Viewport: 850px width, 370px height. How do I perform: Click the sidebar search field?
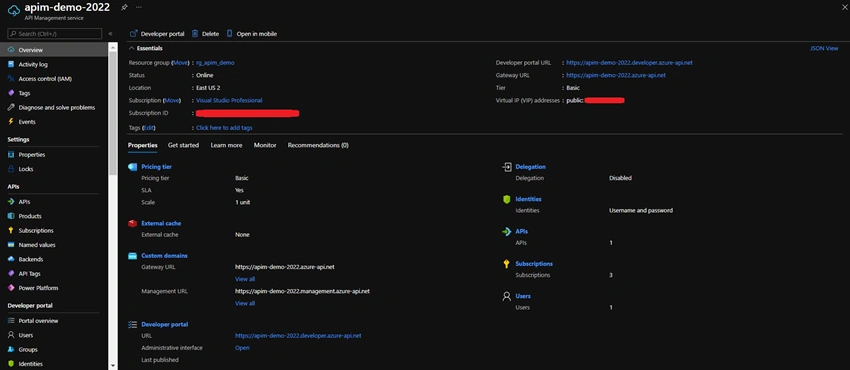pyautogui.click(x=55, y=34)
